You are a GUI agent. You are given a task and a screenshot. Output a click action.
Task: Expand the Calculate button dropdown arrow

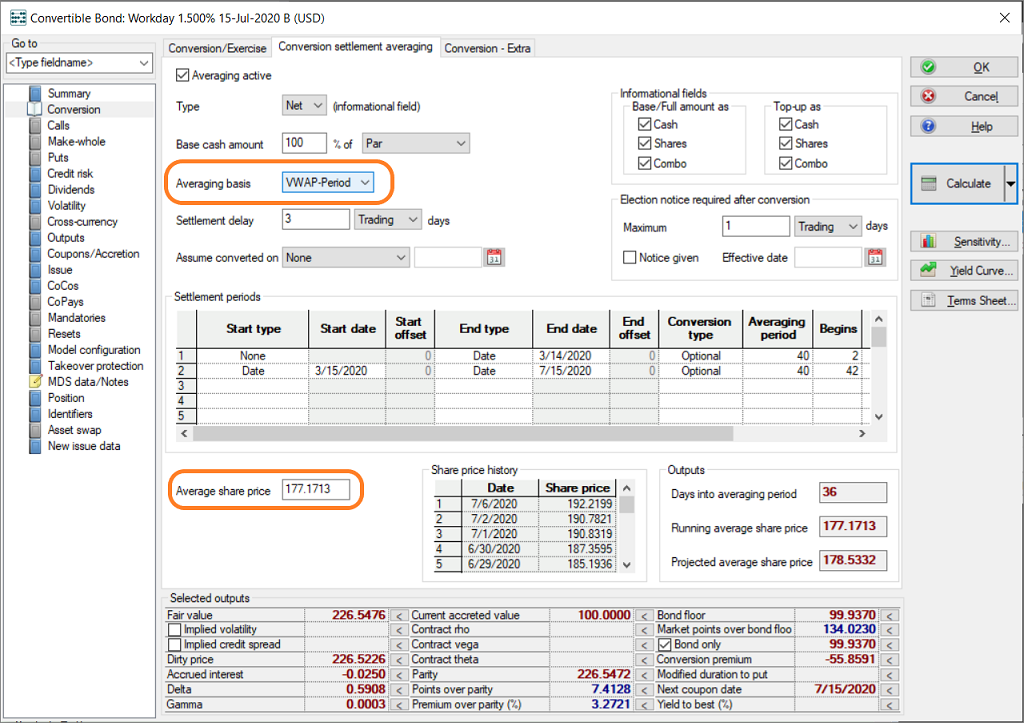[1010, 184]
